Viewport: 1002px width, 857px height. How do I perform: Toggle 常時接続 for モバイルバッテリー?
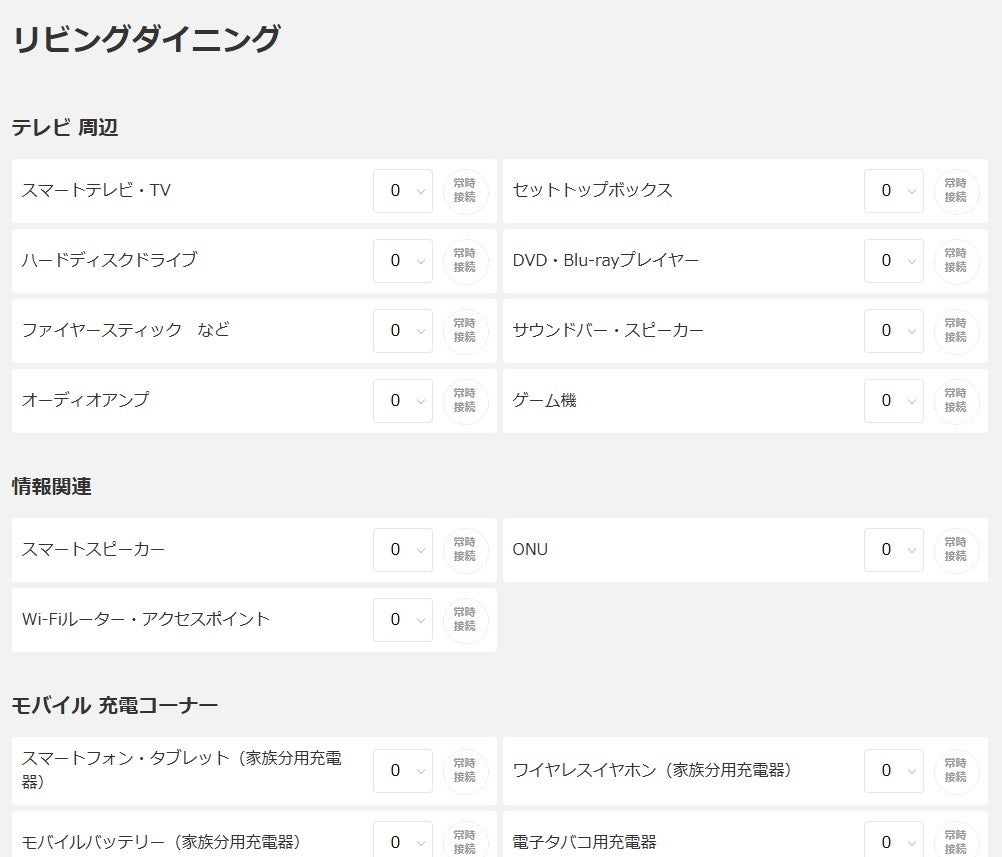465,840
